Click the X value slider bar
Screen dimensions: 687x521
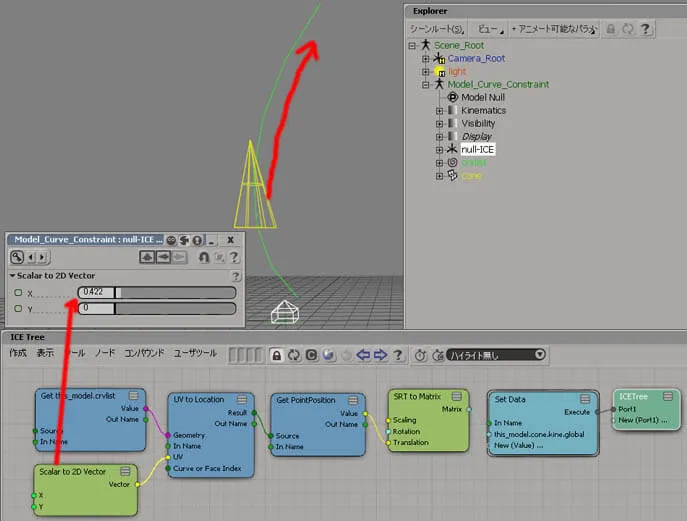(x=175, y=292)
